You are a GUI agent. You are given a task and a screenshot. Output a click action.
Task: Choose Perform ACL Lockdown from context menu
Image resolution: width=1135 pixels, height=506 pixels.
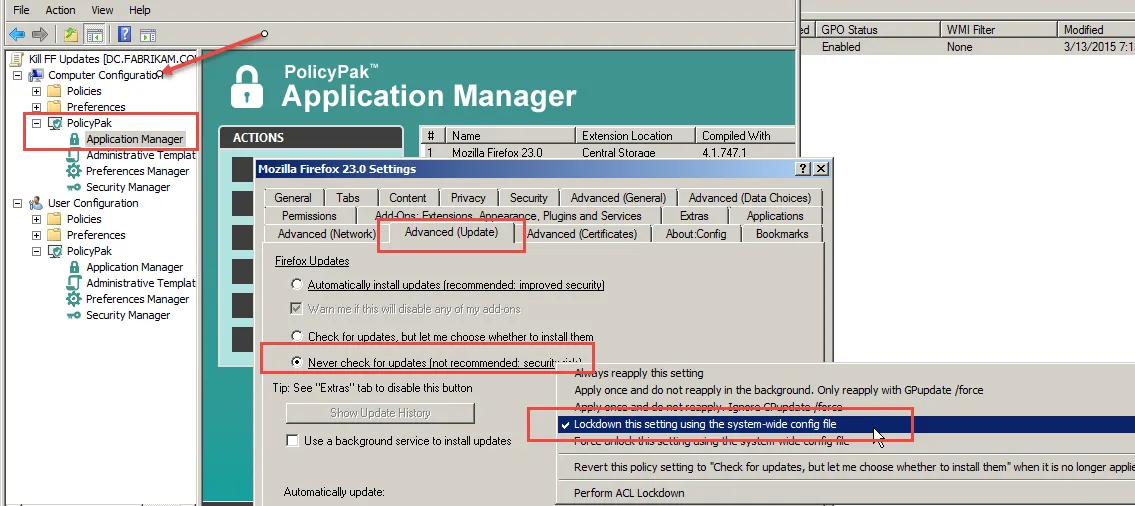[x=629, y=492]
